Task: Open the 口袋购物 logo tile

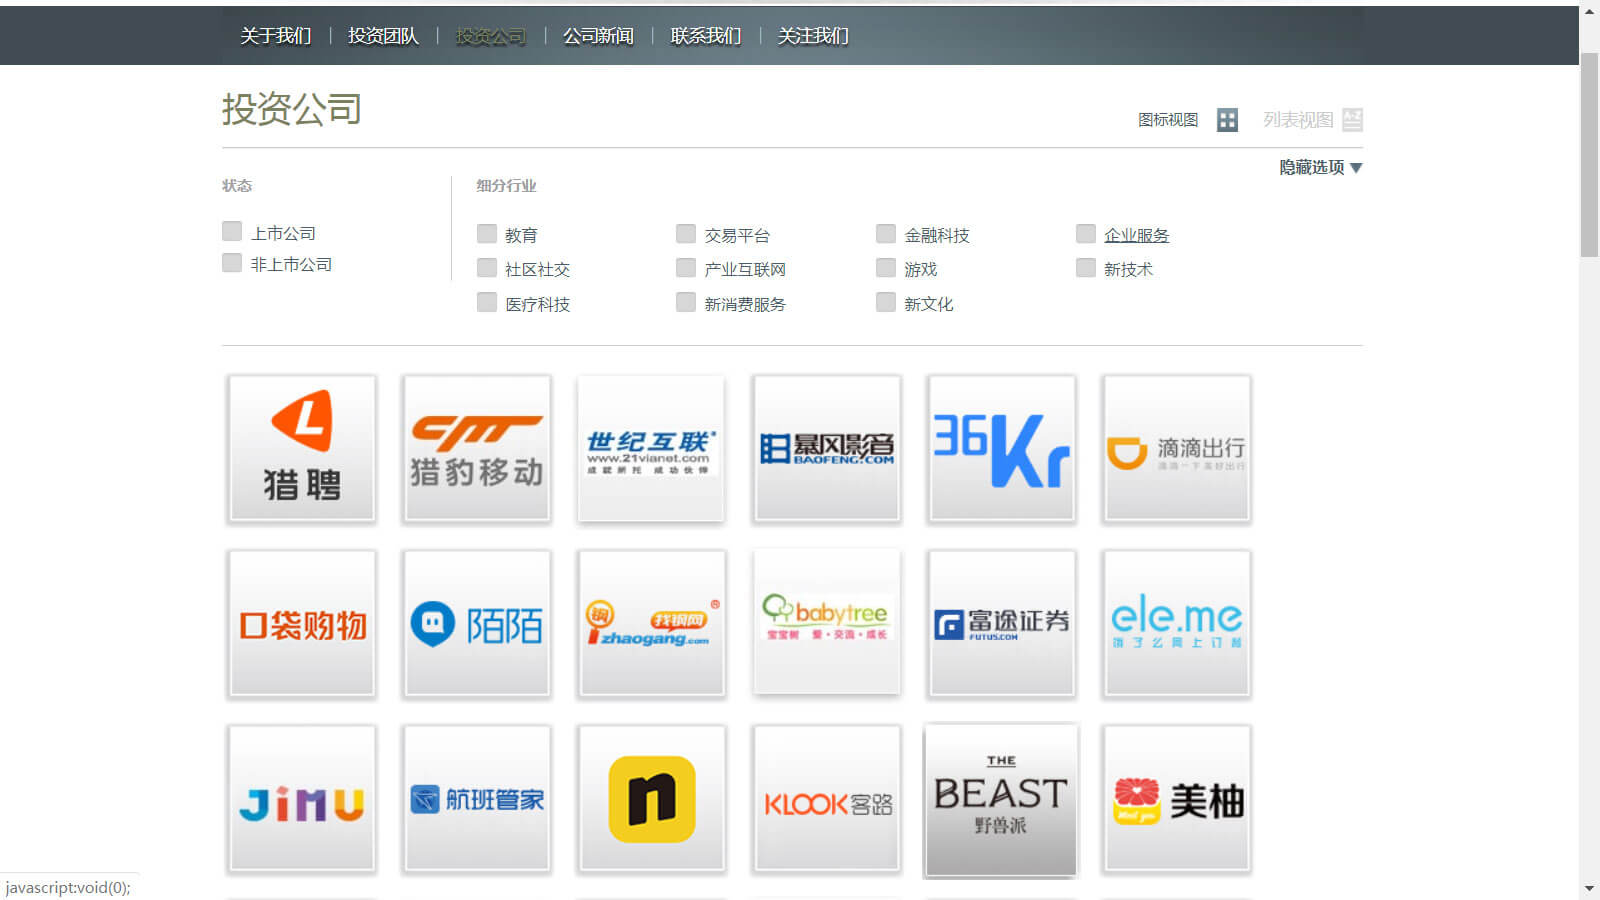Action: click(x=302, y=624)
